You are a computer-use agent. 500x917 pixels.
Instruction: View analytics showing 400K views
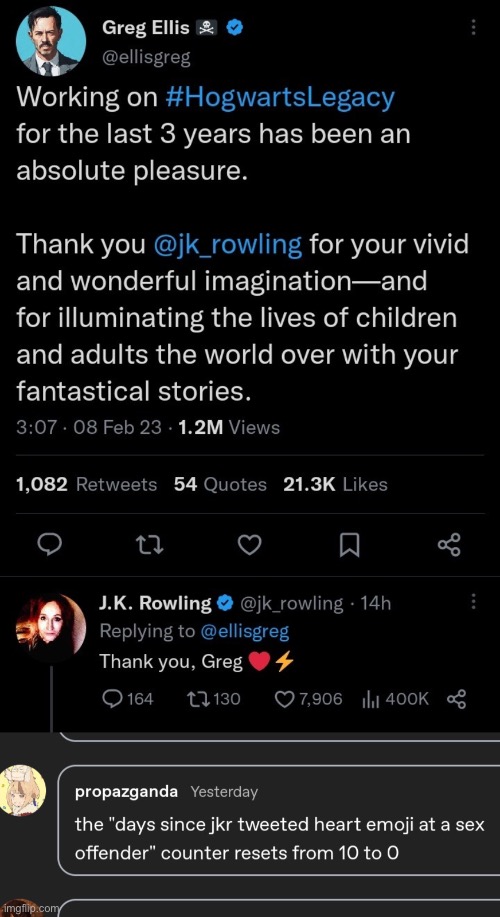click(x=396, y=698)
